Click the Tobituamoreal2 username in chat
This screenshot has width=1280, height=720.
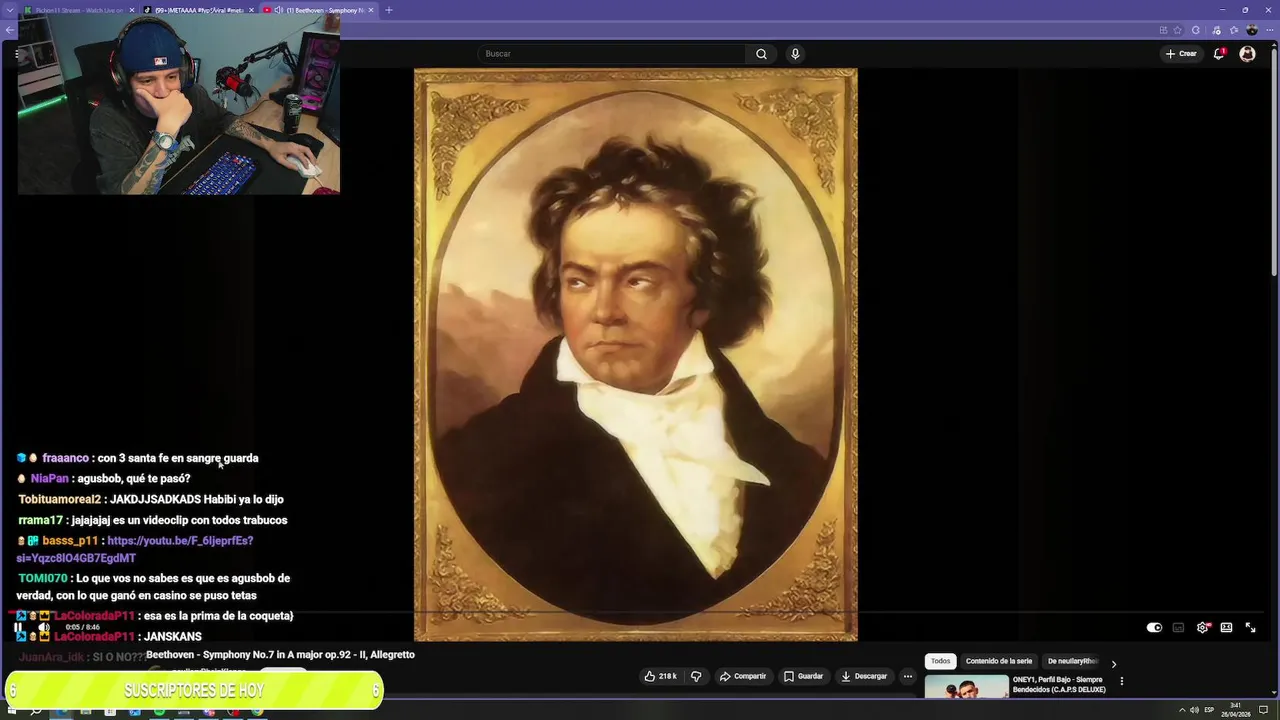[60, 499]
